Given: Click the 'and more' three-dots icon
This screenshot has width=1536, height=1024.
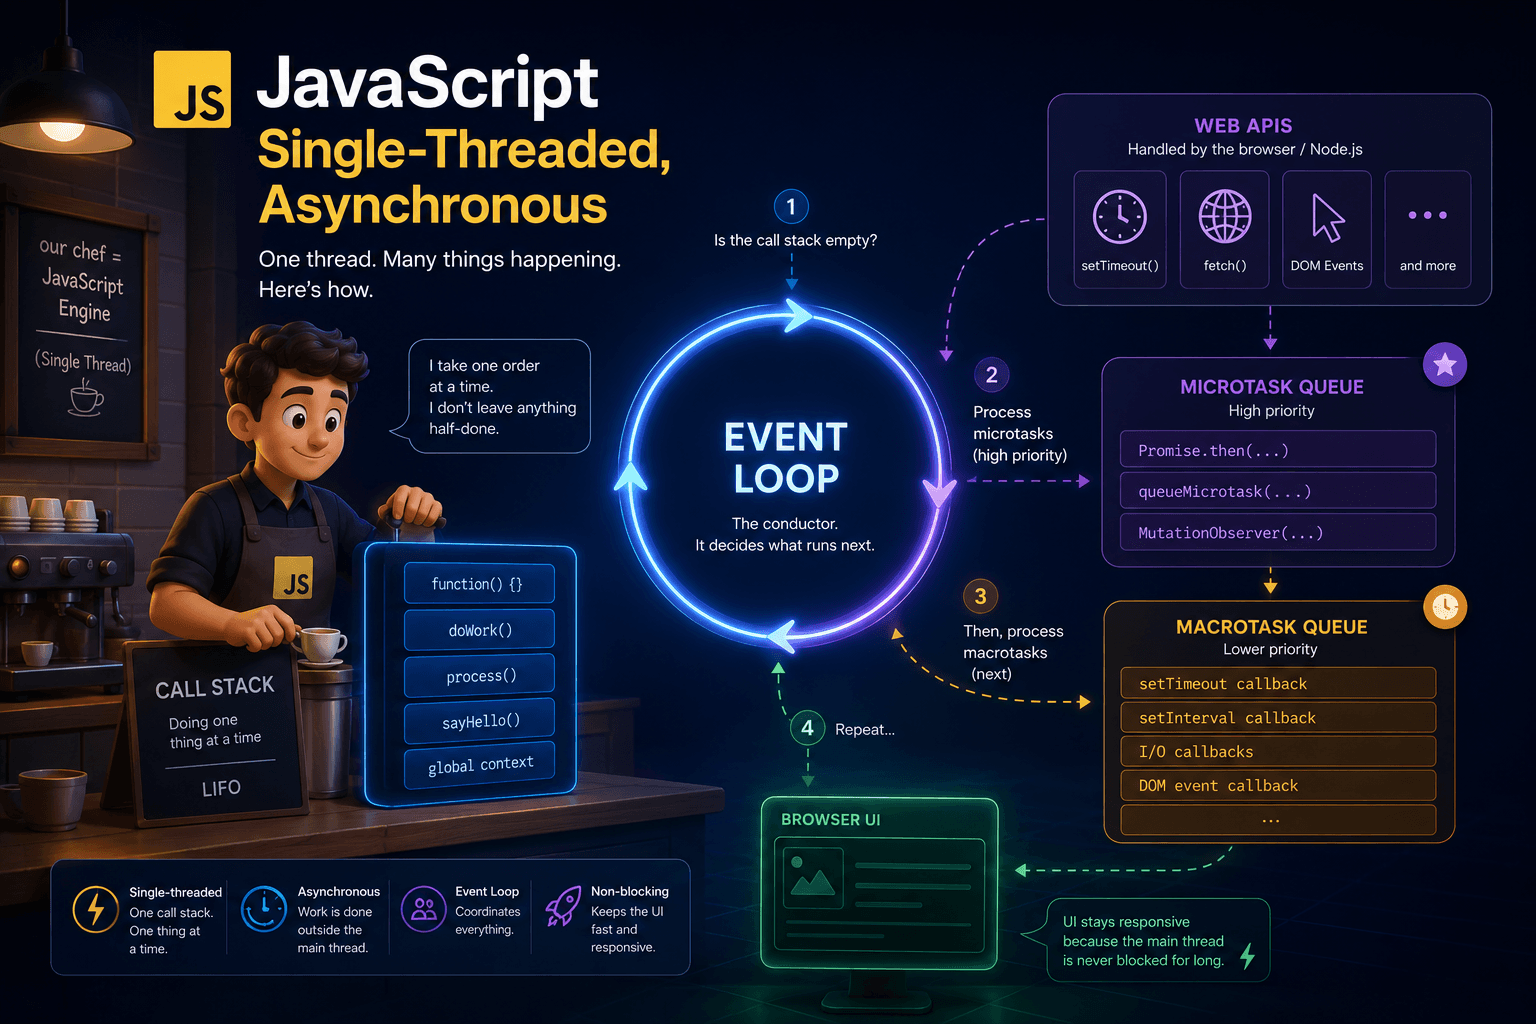Looking at the screenshot, I should 1427,215.
